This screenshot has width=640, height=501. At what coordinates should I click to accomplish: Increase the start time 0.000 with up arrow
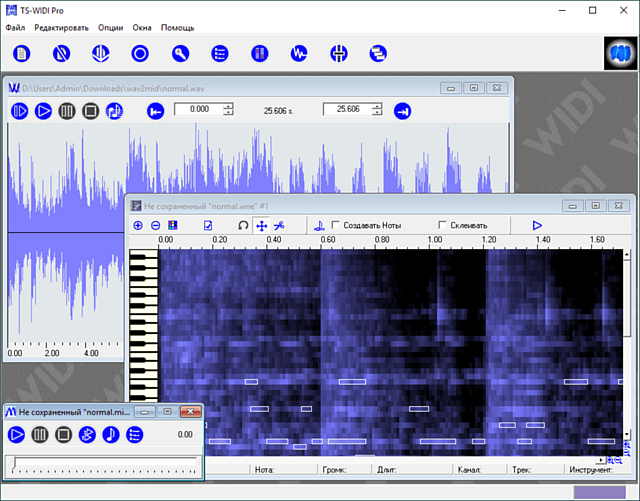pyautogui.click(x=228, y=106)
